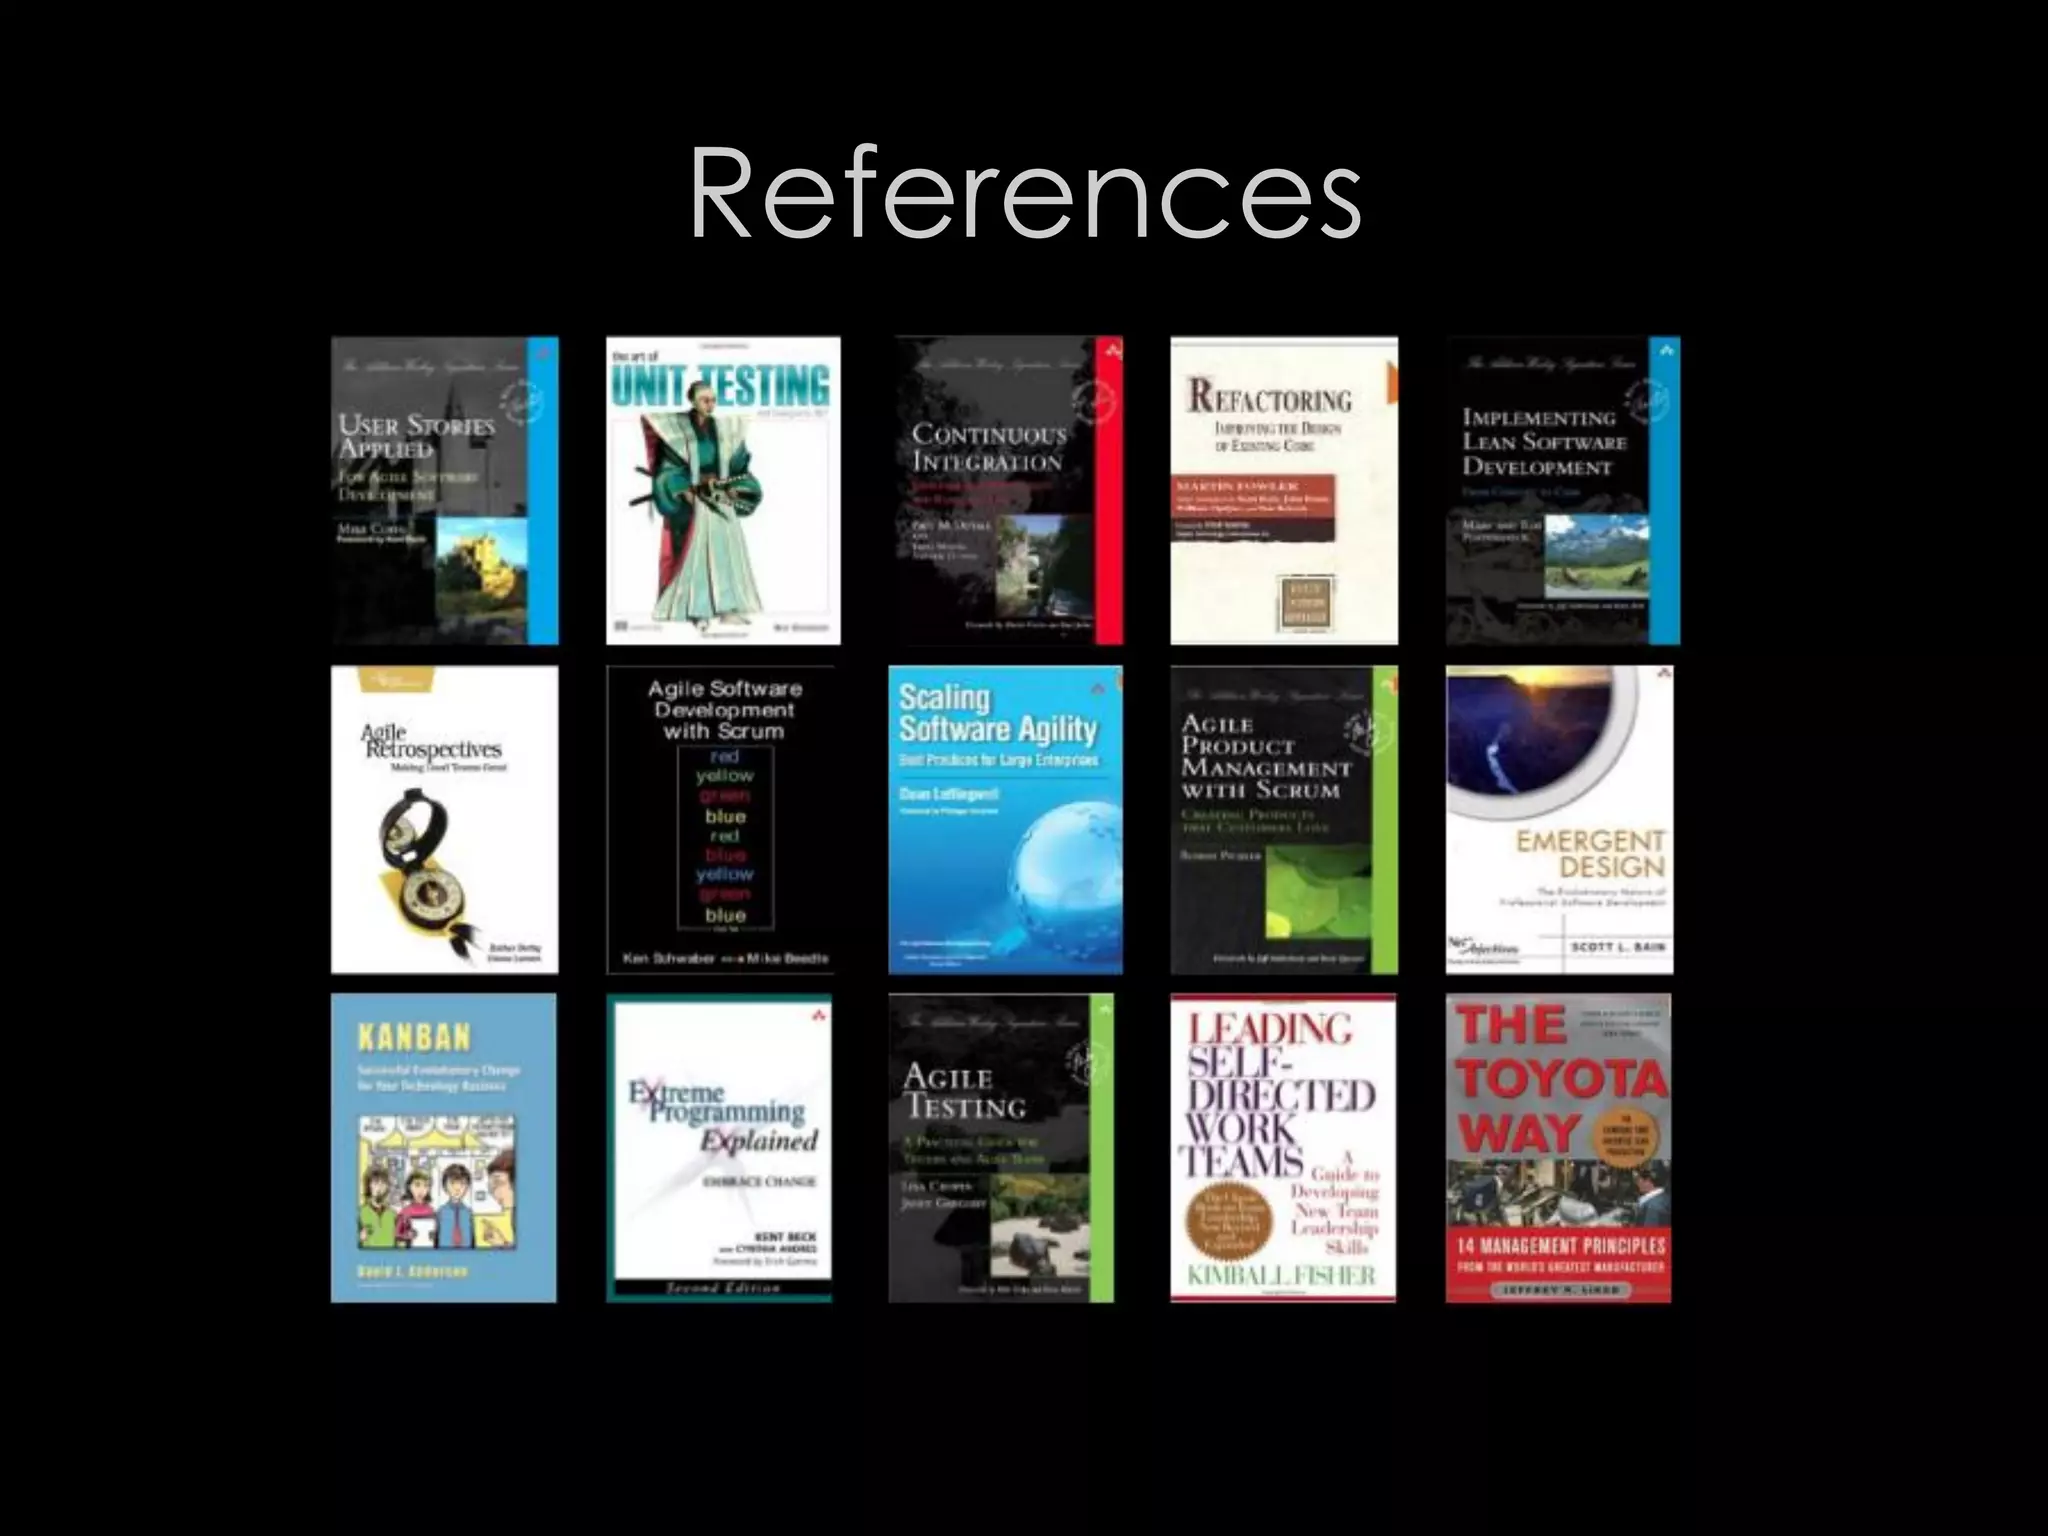Click Agile Software Development with Scrum cover
Viewport: 2048px width, 1536px height.
(x=721, y=820)
